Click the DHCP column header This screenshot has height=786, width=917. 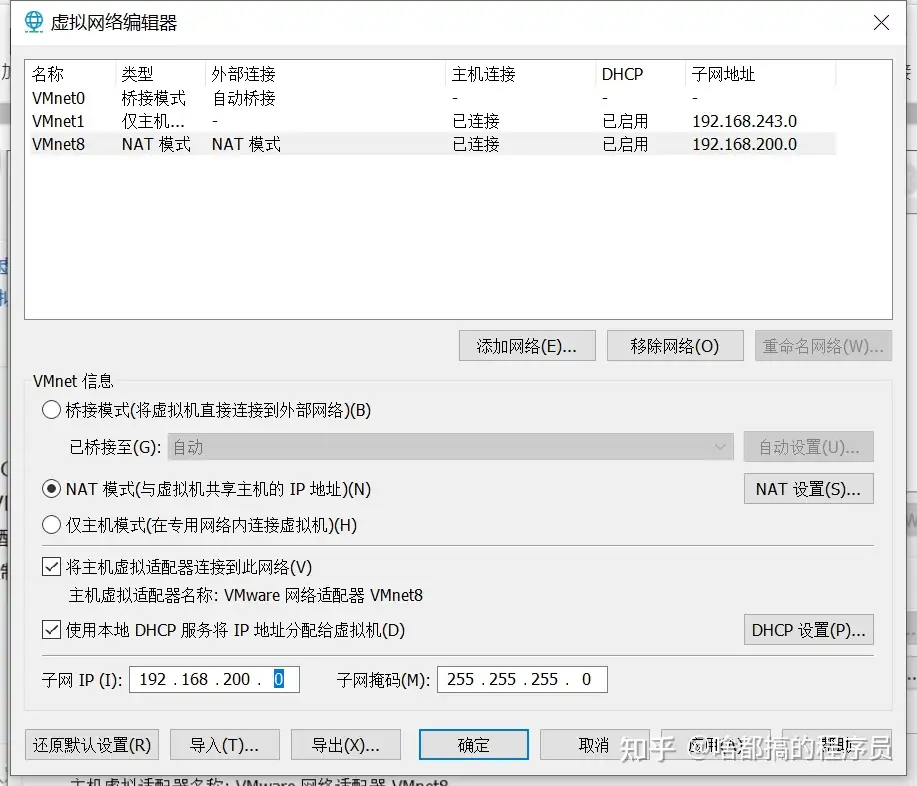pos(640,74)
